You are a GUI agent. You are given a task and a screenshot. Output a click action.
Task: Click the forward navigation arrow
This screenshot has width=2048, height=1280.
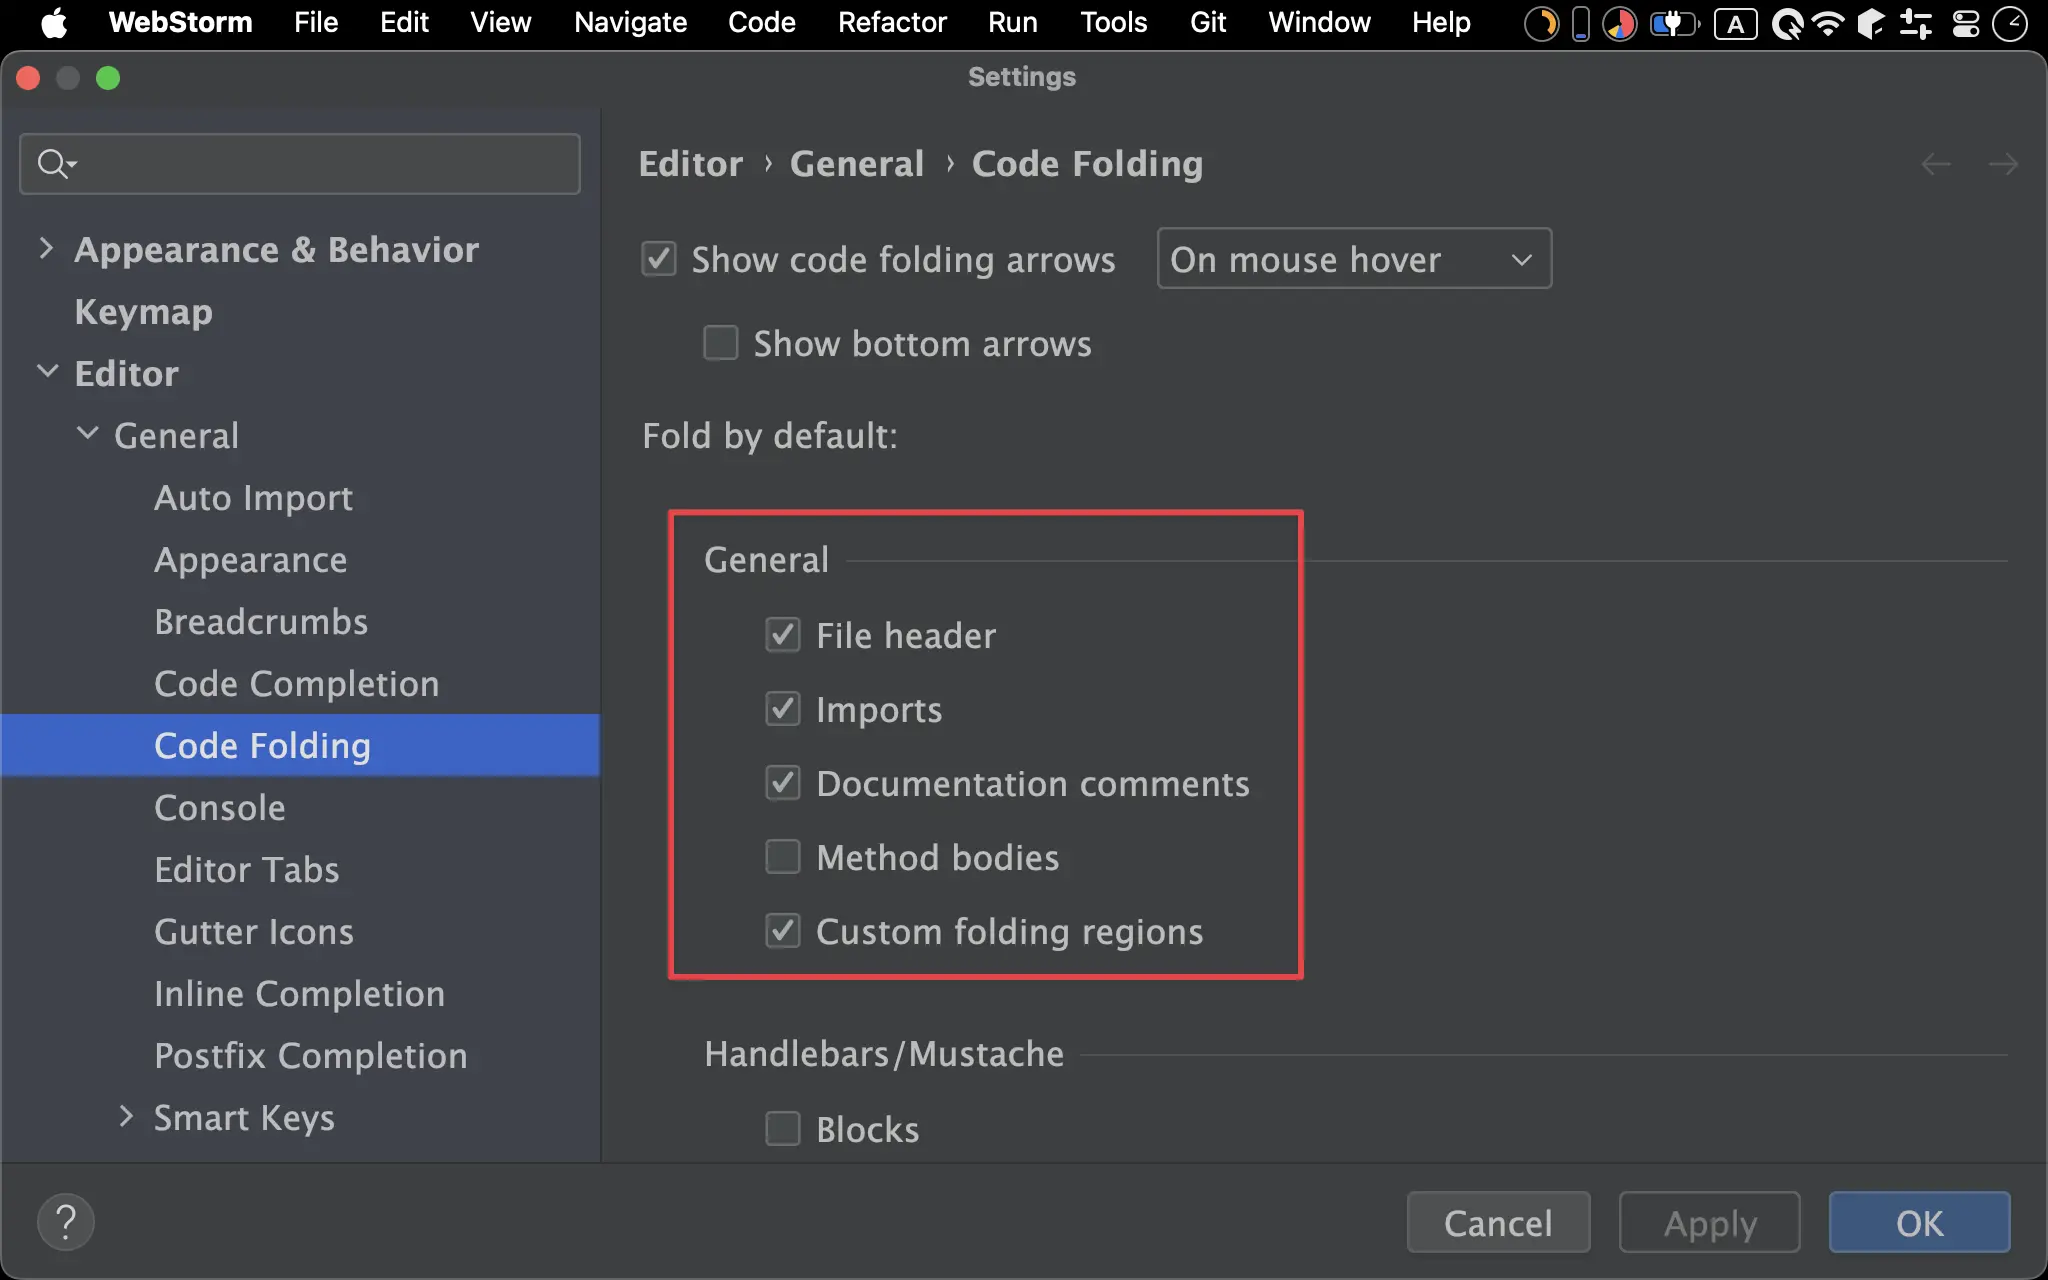point(2003,164)
